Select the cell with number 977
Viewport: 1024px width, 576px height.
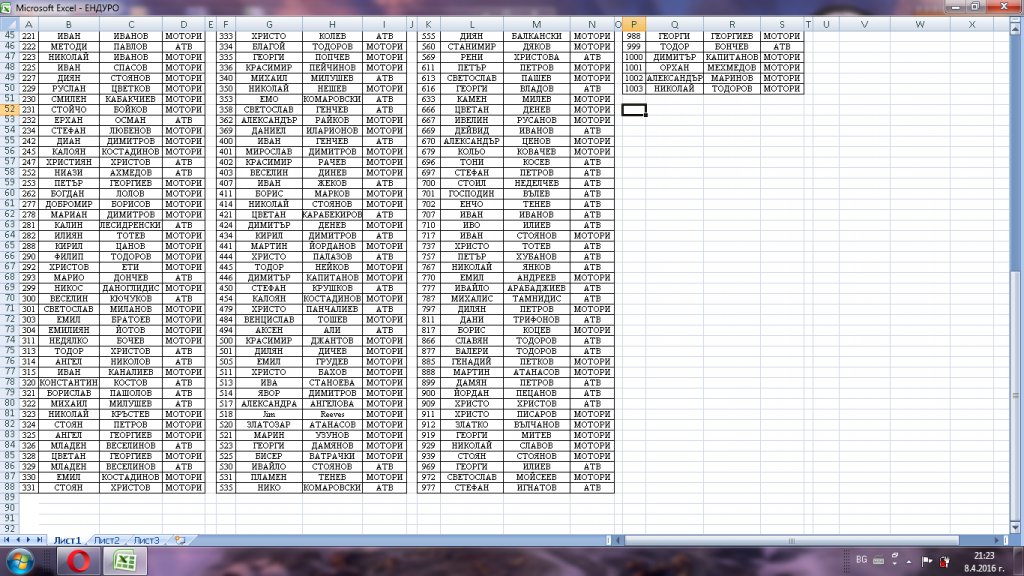click(428, 487)
